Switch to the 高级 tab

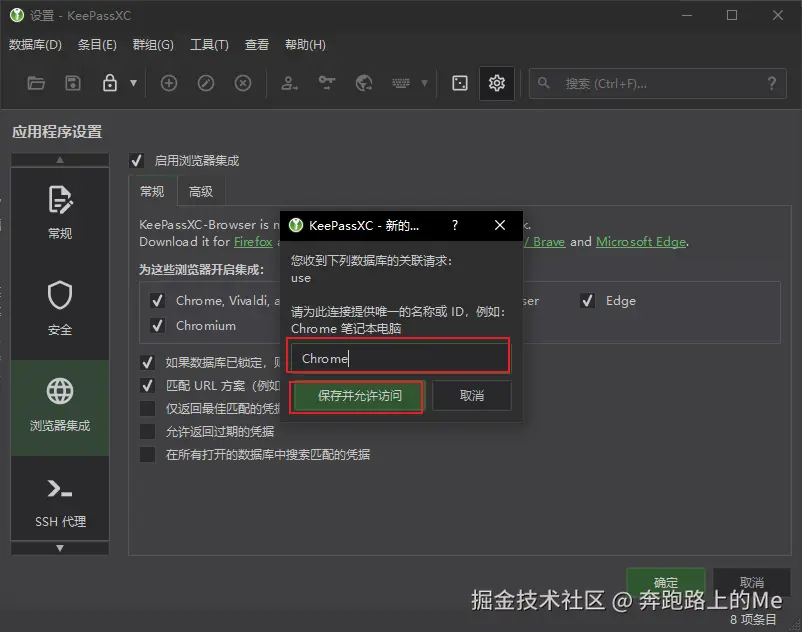(200, 192)
